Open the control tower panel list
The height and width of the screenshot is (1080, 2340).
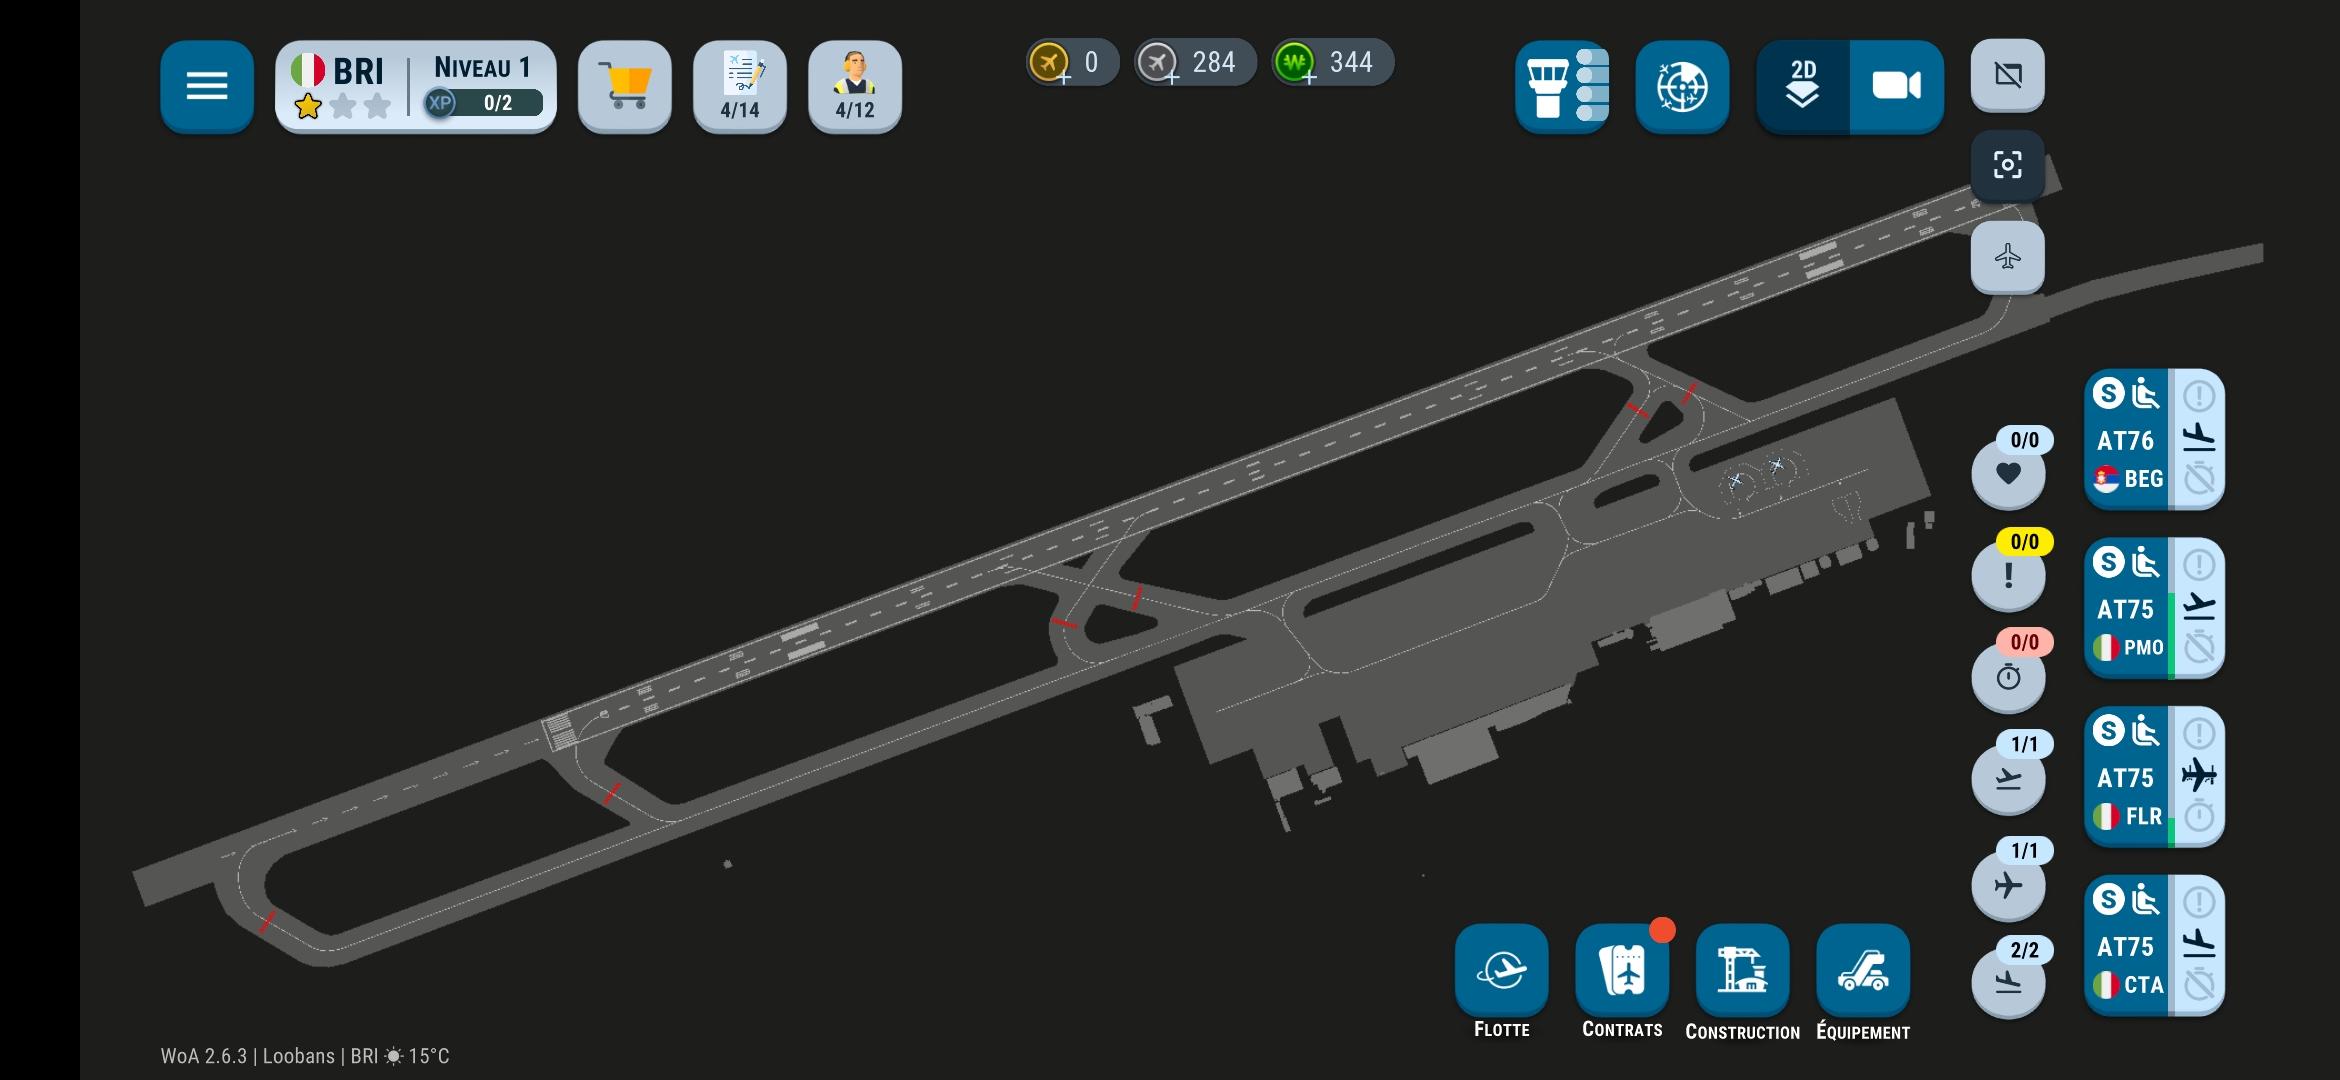[1561, 86]
